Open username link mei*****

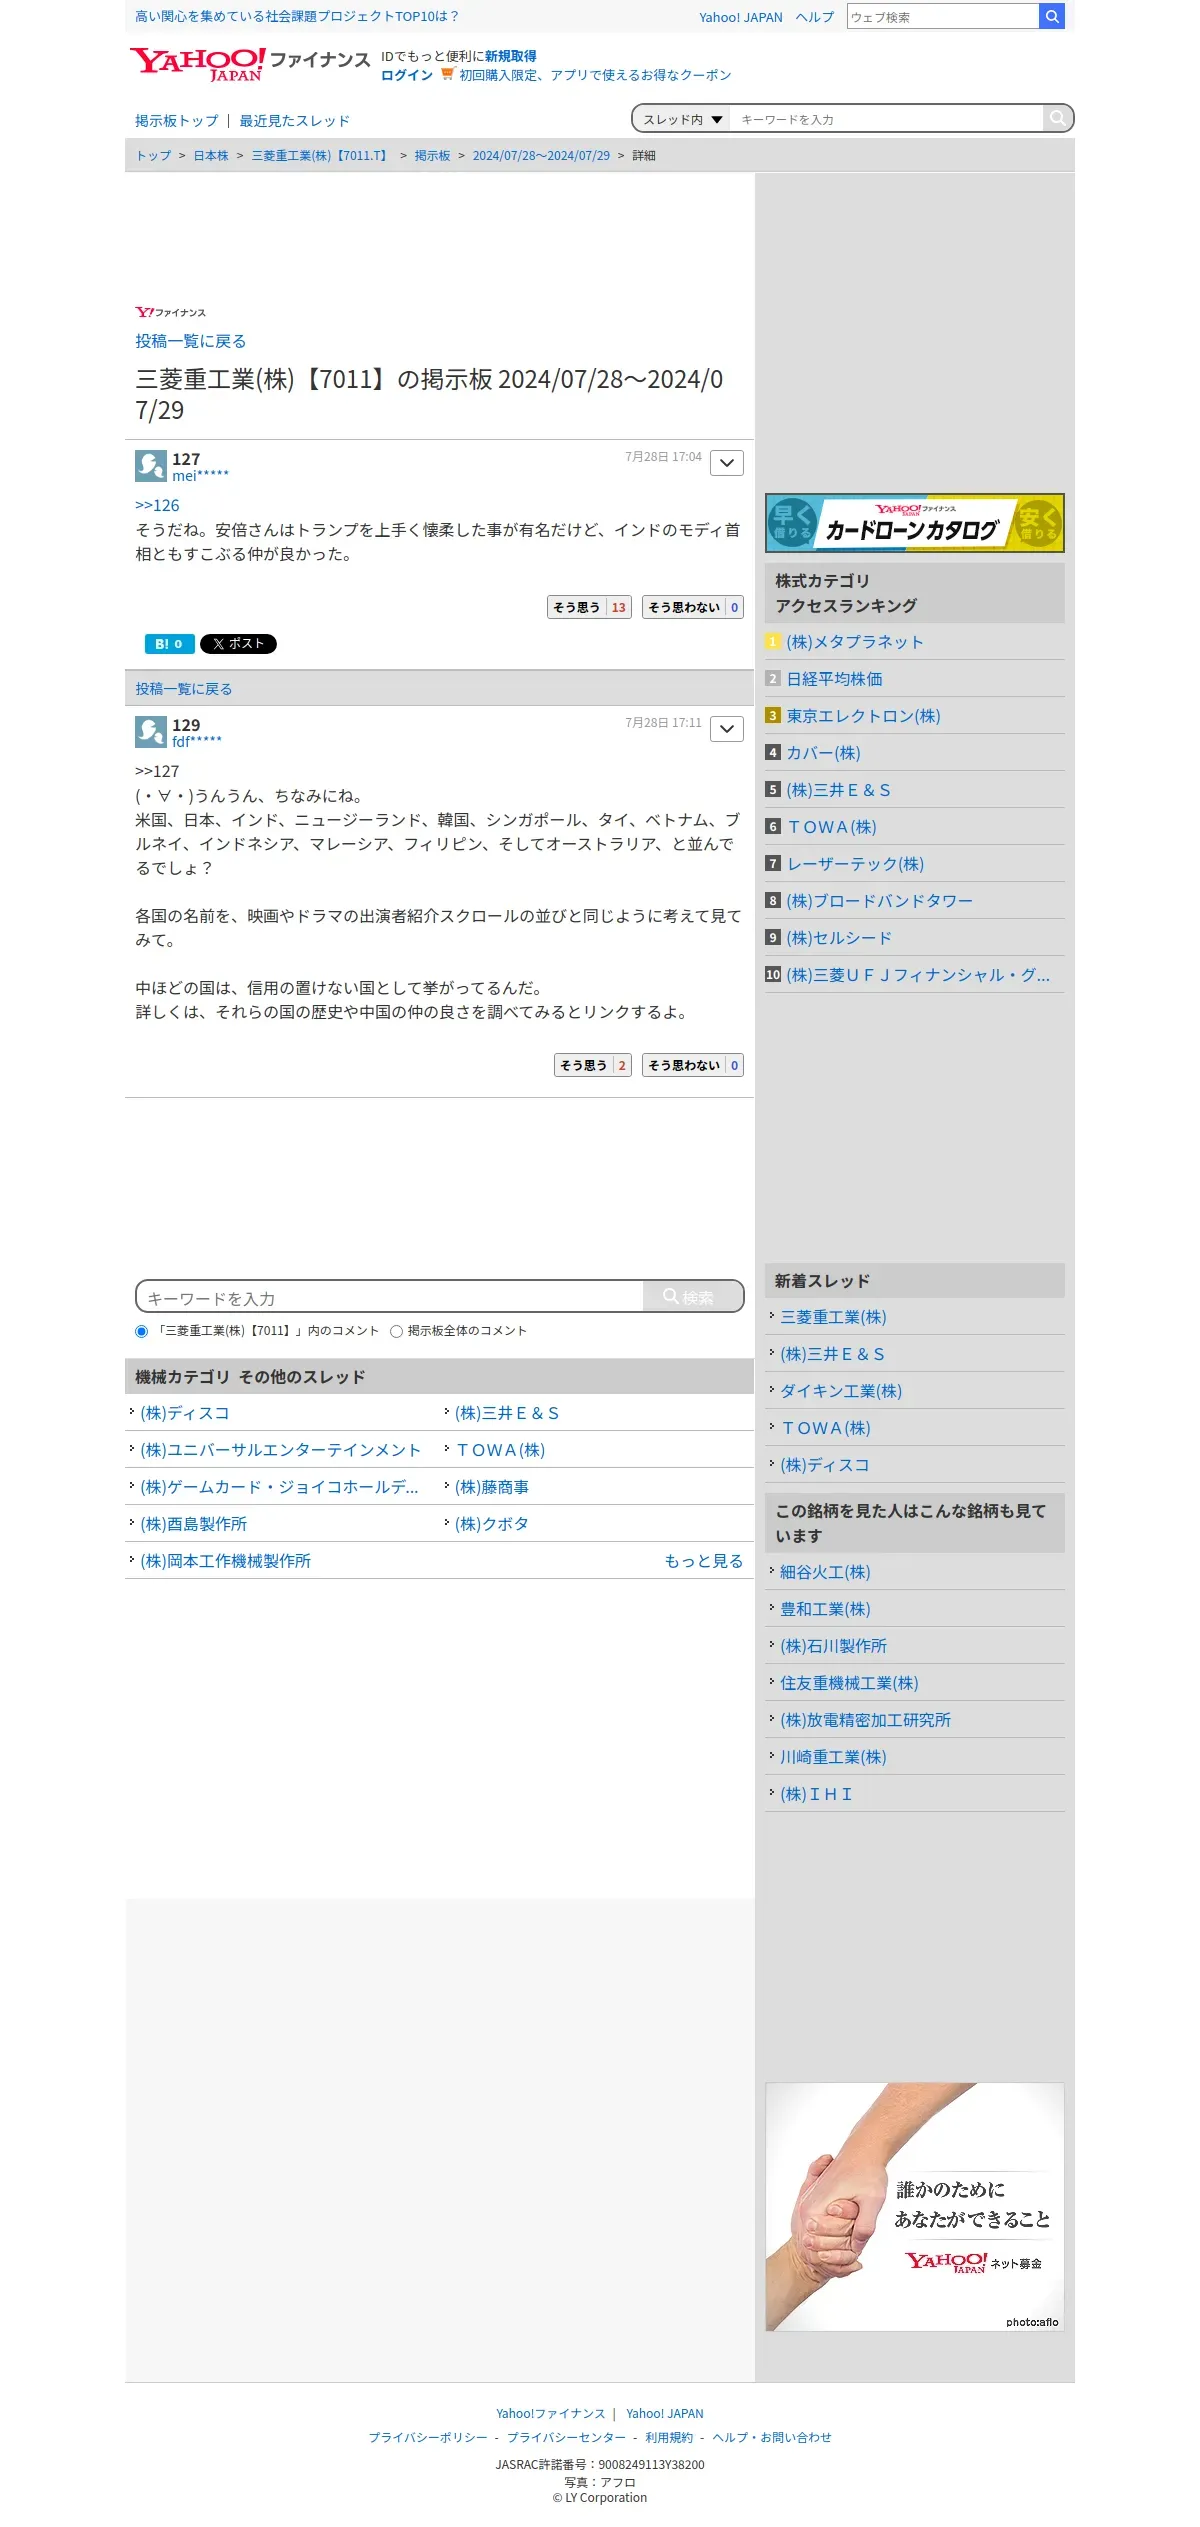coord(200,476)
